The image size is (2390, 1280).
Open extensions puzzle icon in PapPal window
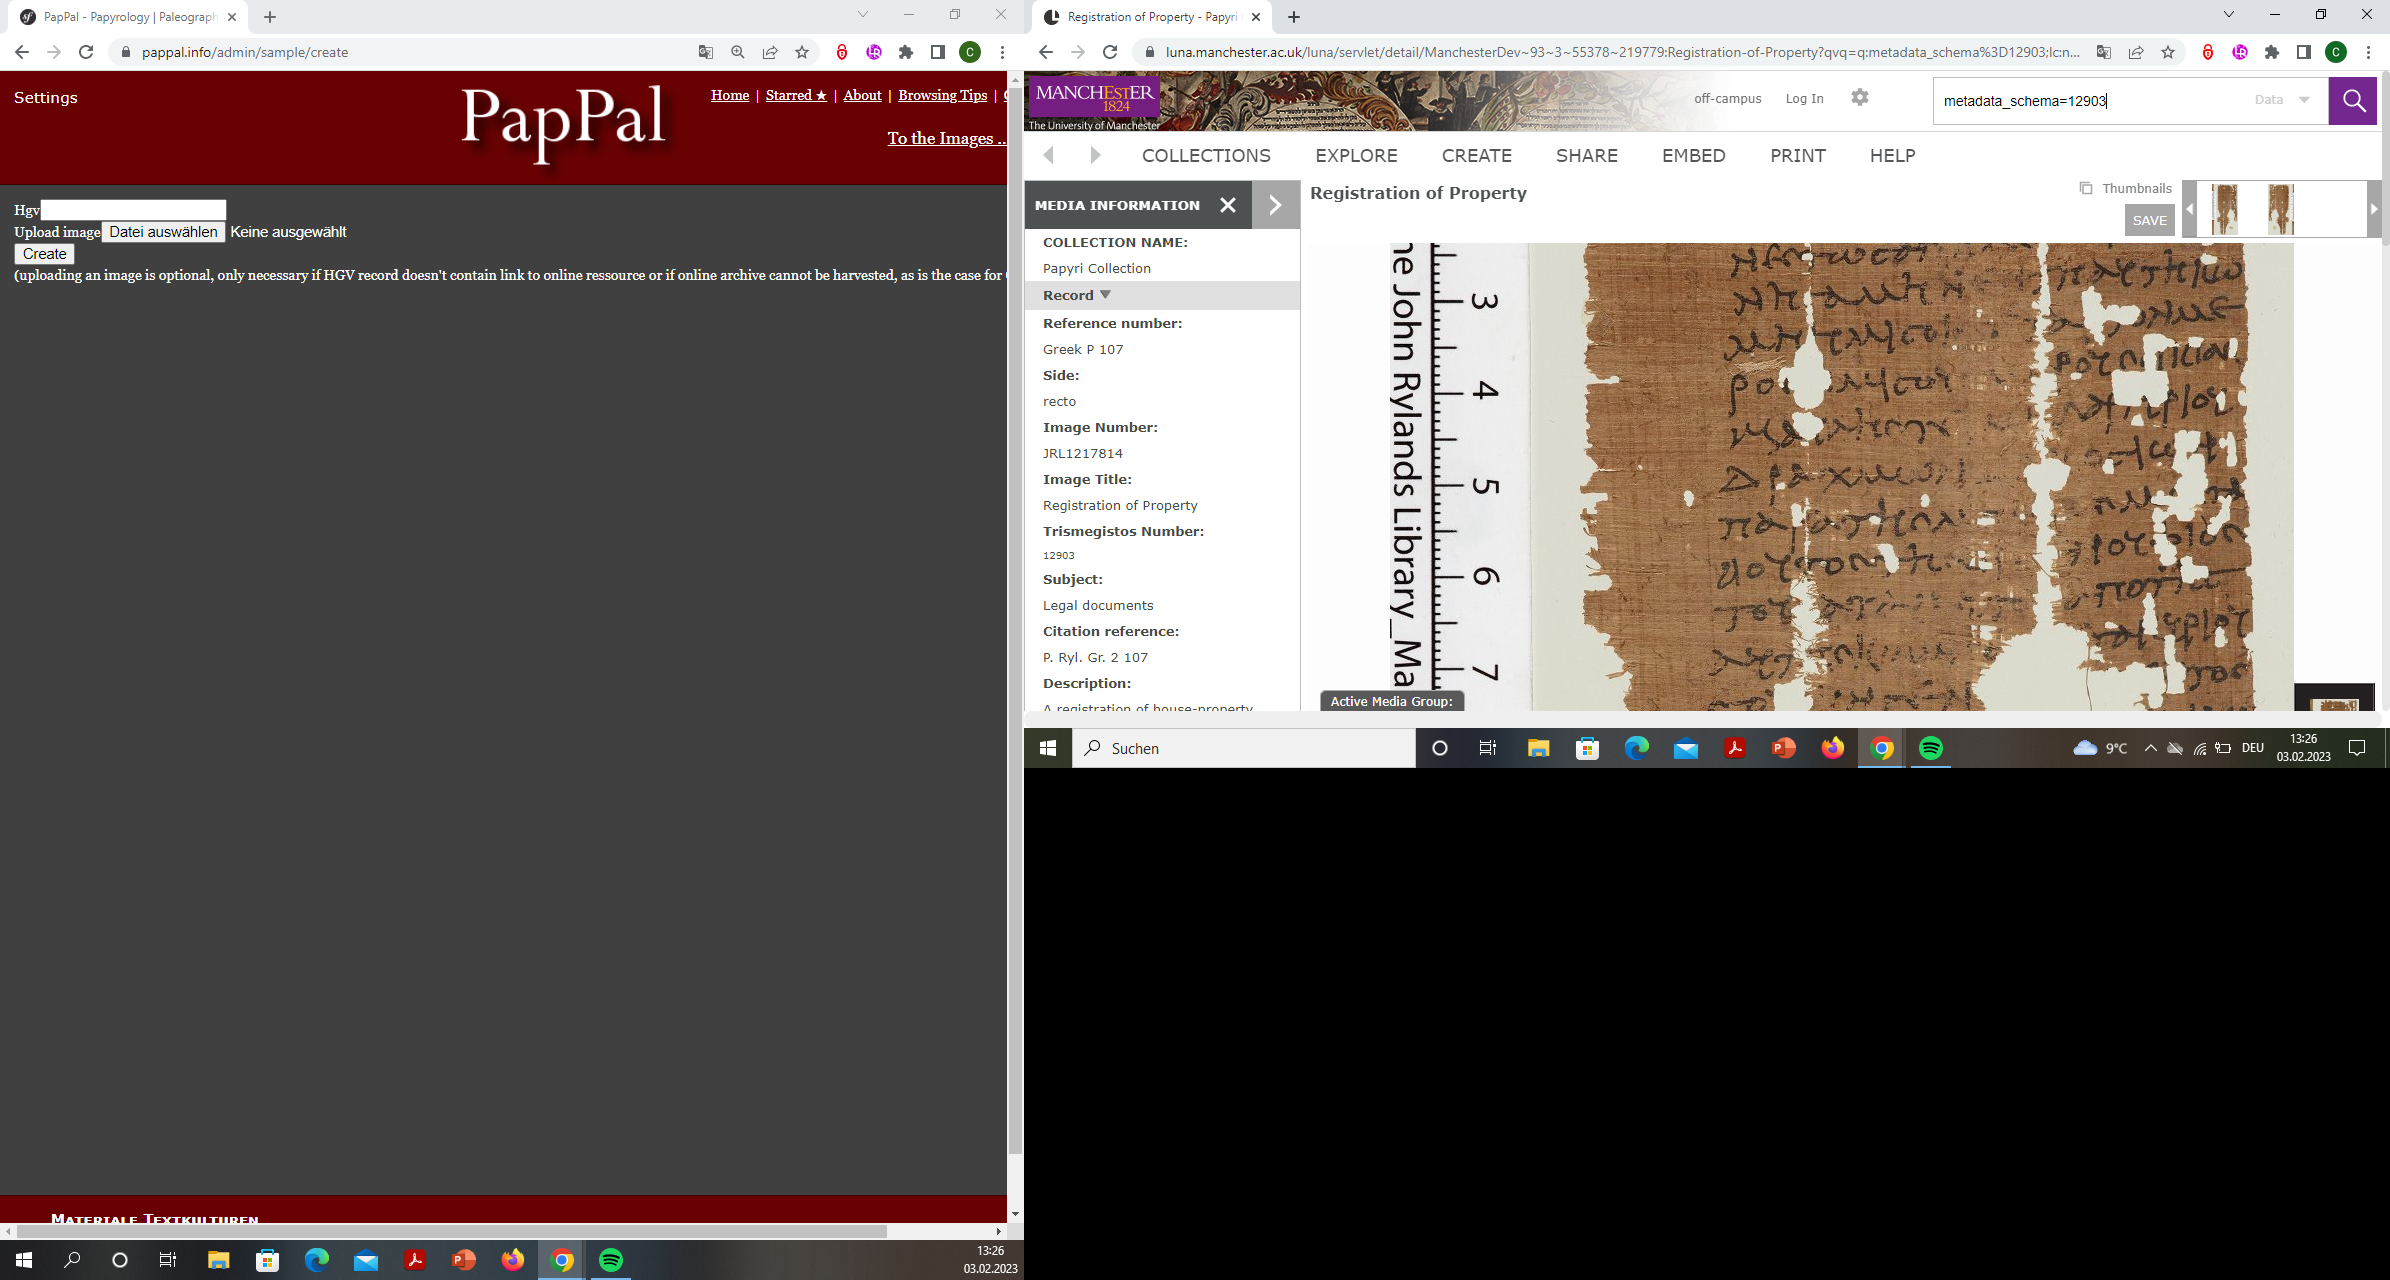(x=906, y=52)
